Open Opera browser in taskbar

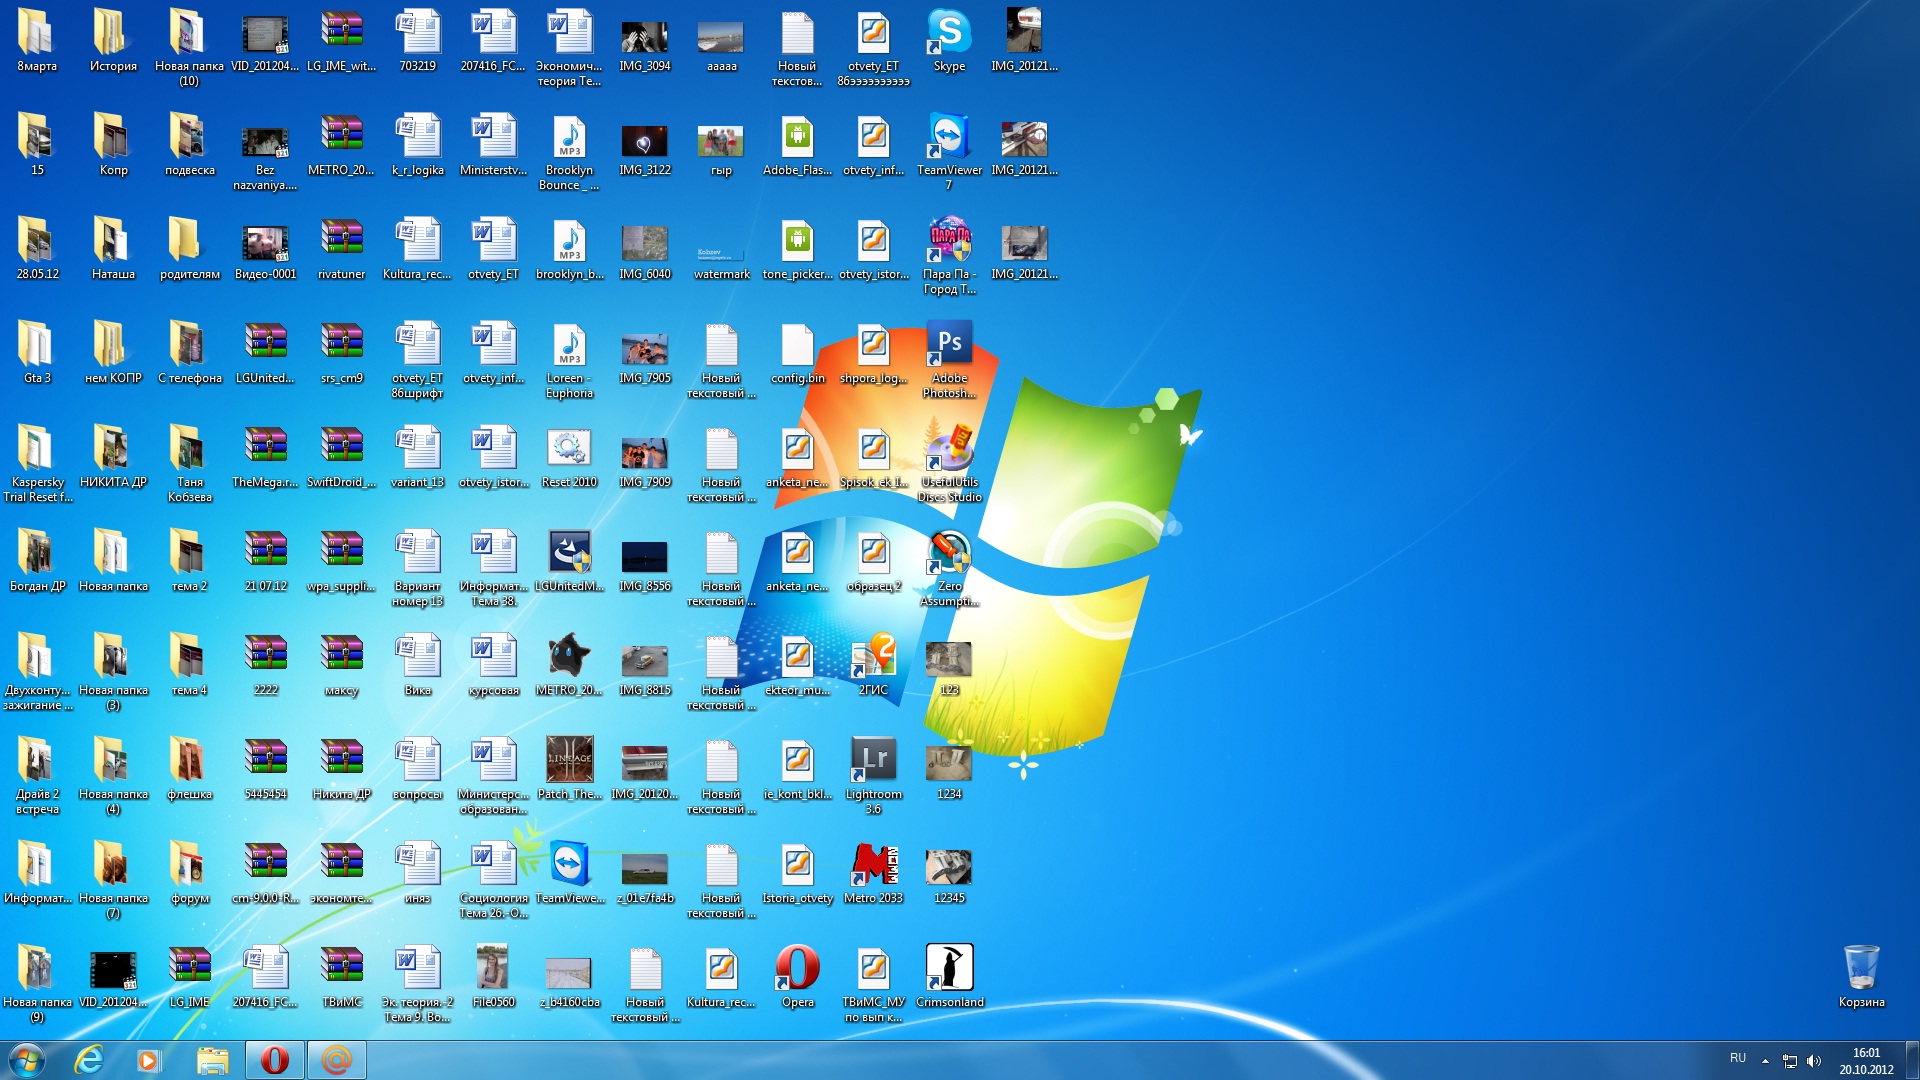(274, 1062)
